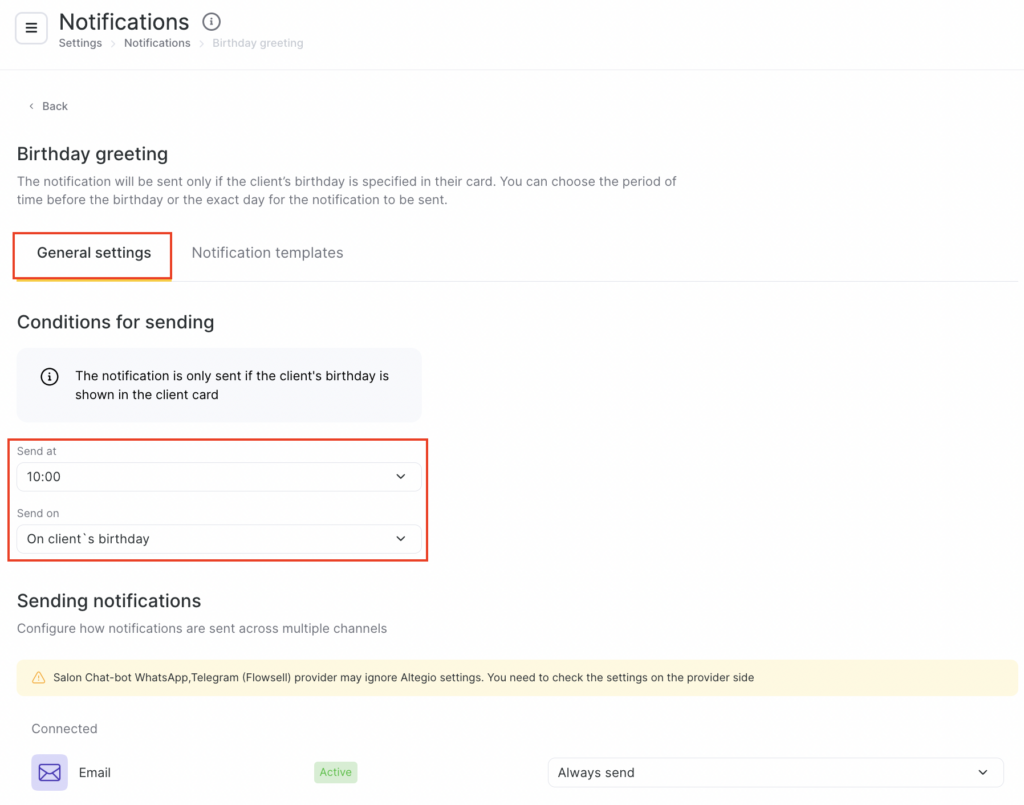Click the Back arrow icon
The width and height of the screenshot is (1024, 805).
click(x=31, y=106)
